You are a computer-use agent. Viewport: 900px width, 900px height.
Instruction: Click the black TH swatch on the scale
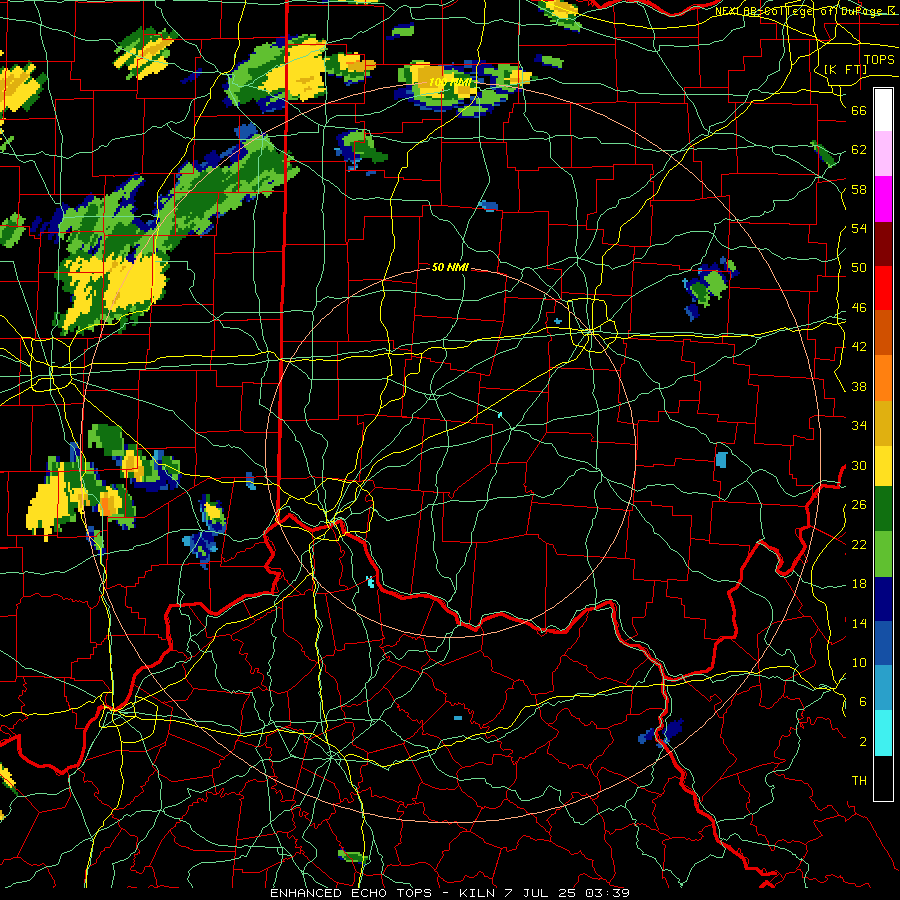[x=883, y=777]
